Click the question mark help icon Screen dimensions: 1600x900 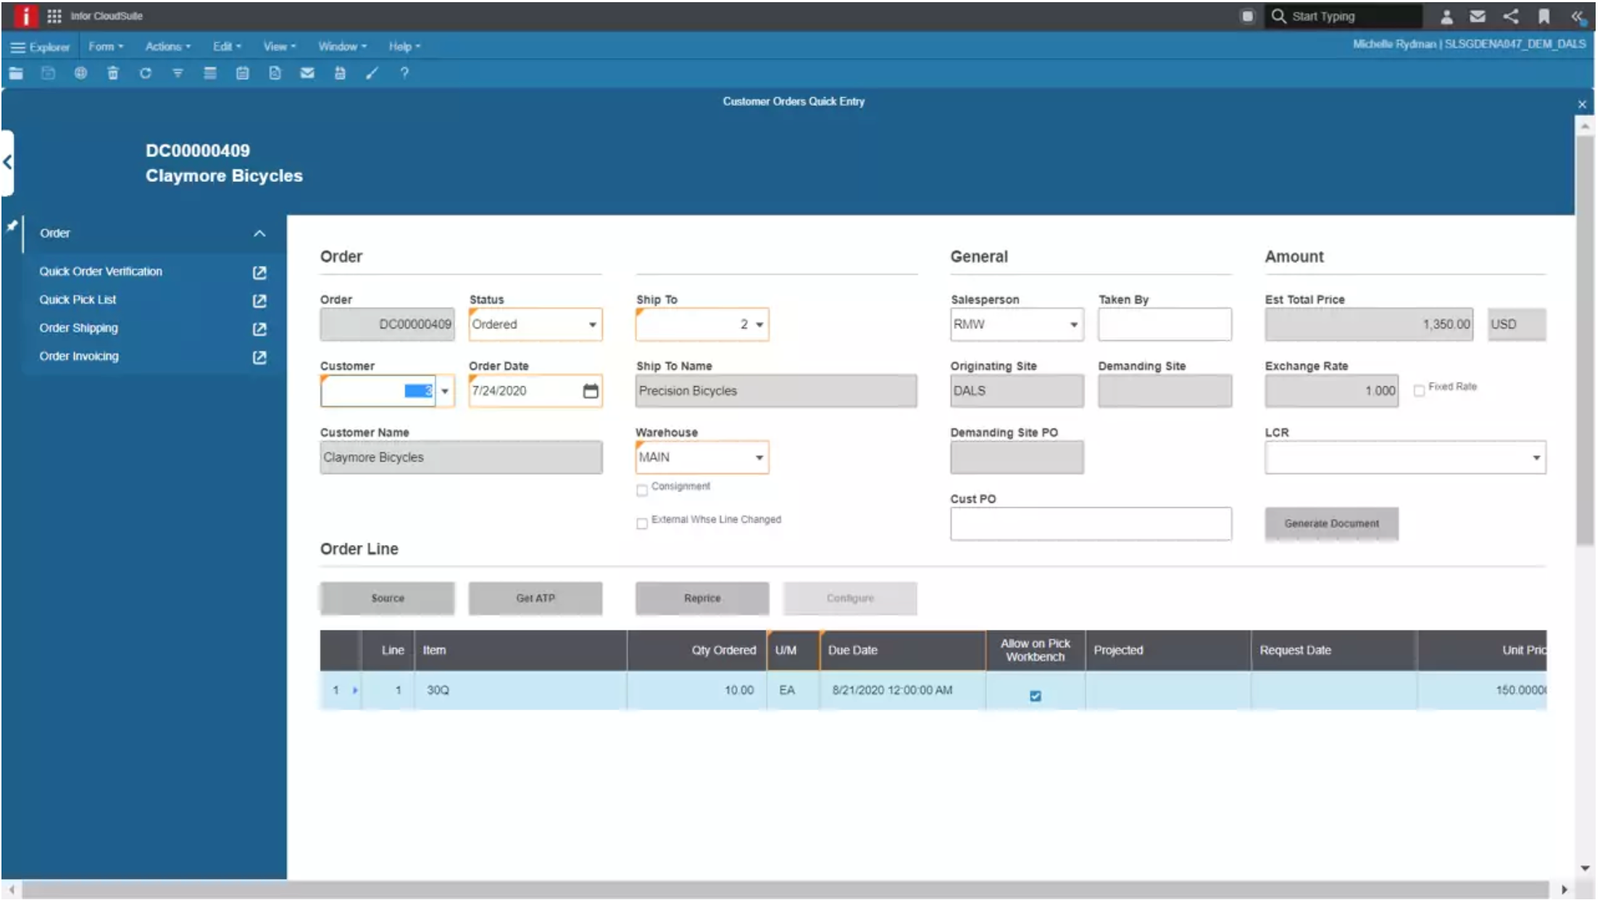click(404, 73)
